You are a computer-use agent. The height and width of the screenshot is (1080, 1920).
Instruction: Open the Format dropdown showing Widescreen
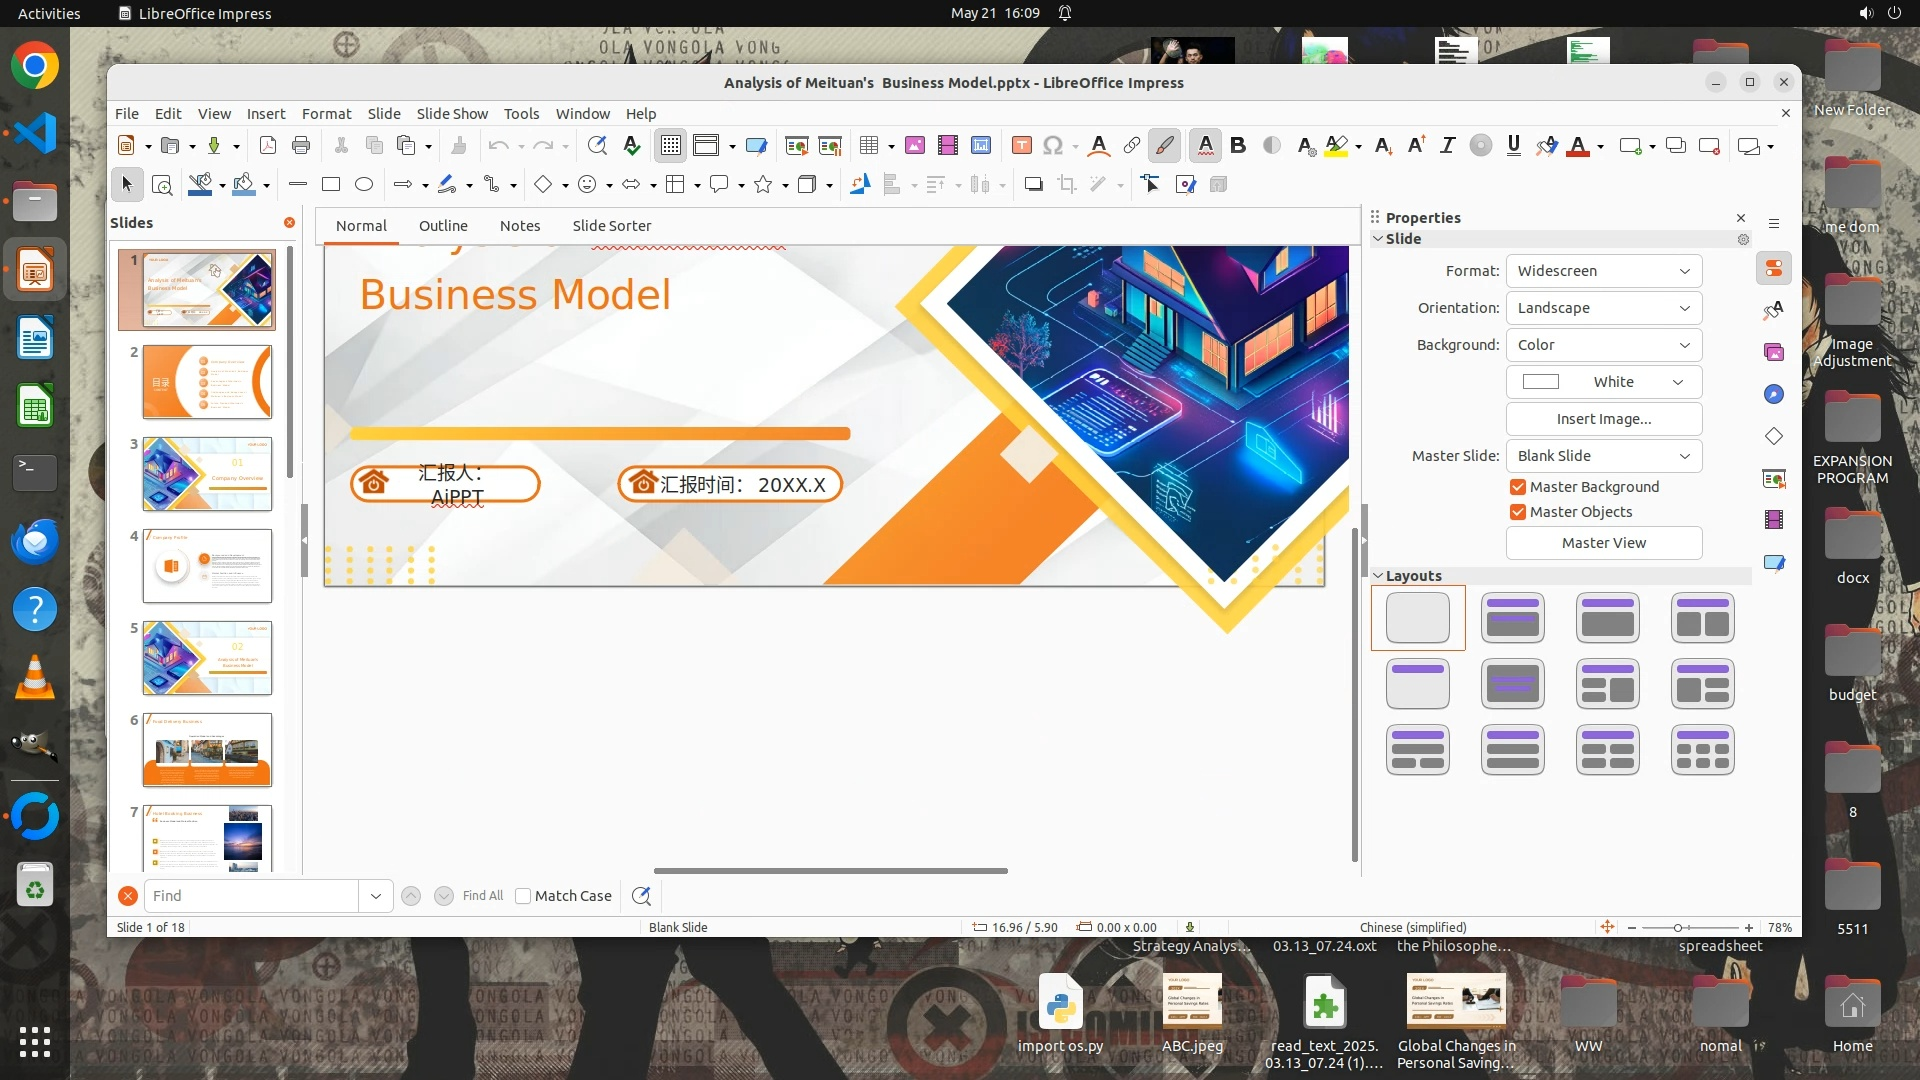click(1603, 271)
